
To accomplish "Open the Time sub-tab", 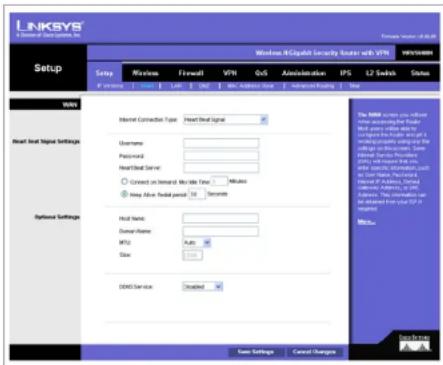I will pos(354,86).
